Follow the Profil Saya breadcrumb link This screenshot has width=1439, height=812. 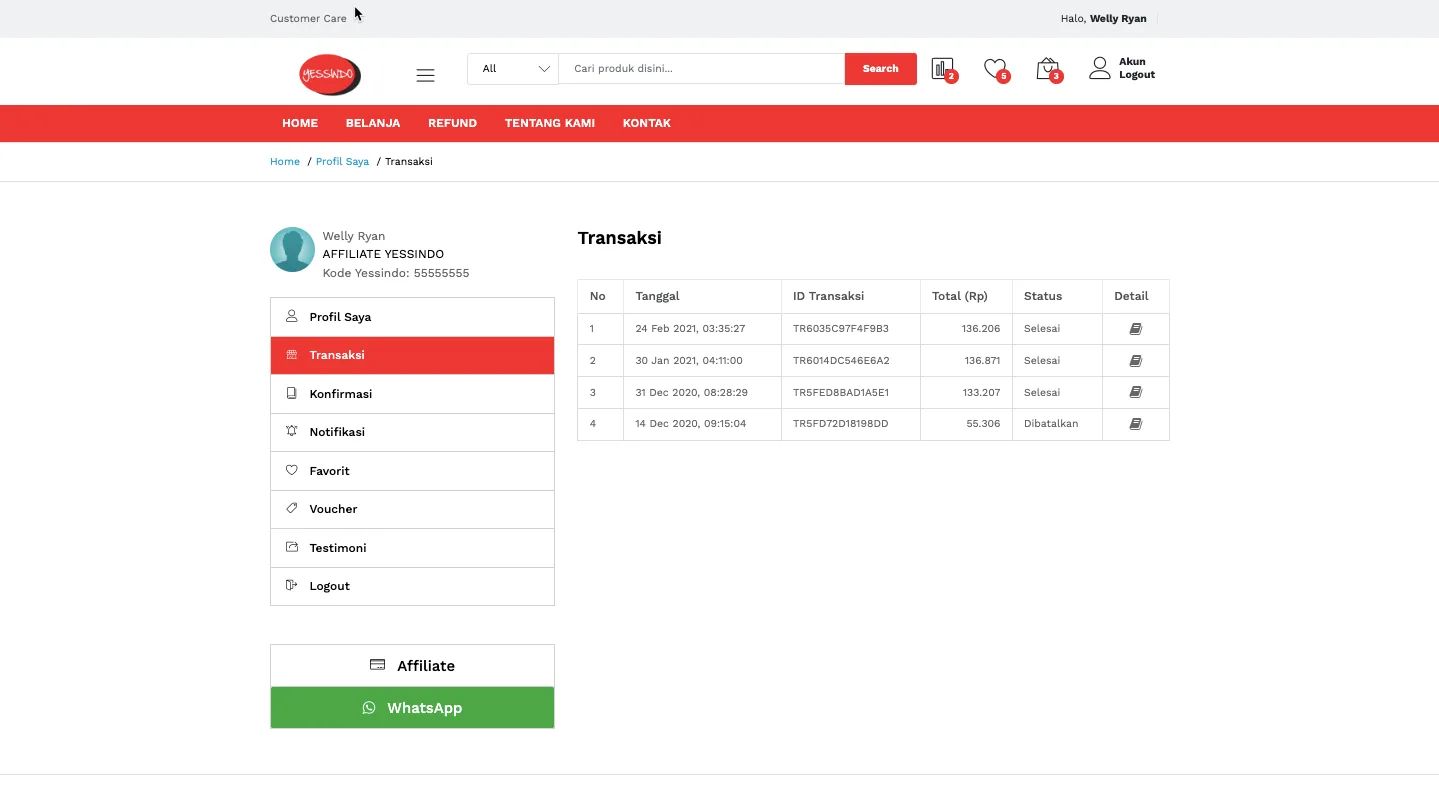[342, 162]
